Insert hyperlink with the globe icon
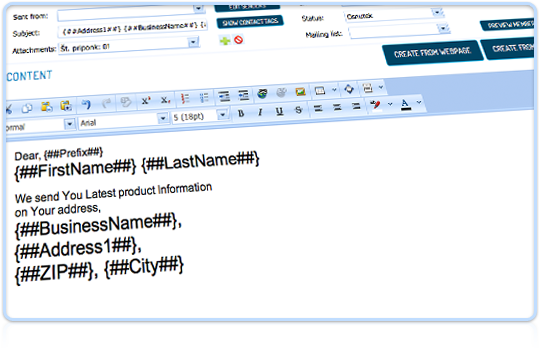 [x=262, y=94]
